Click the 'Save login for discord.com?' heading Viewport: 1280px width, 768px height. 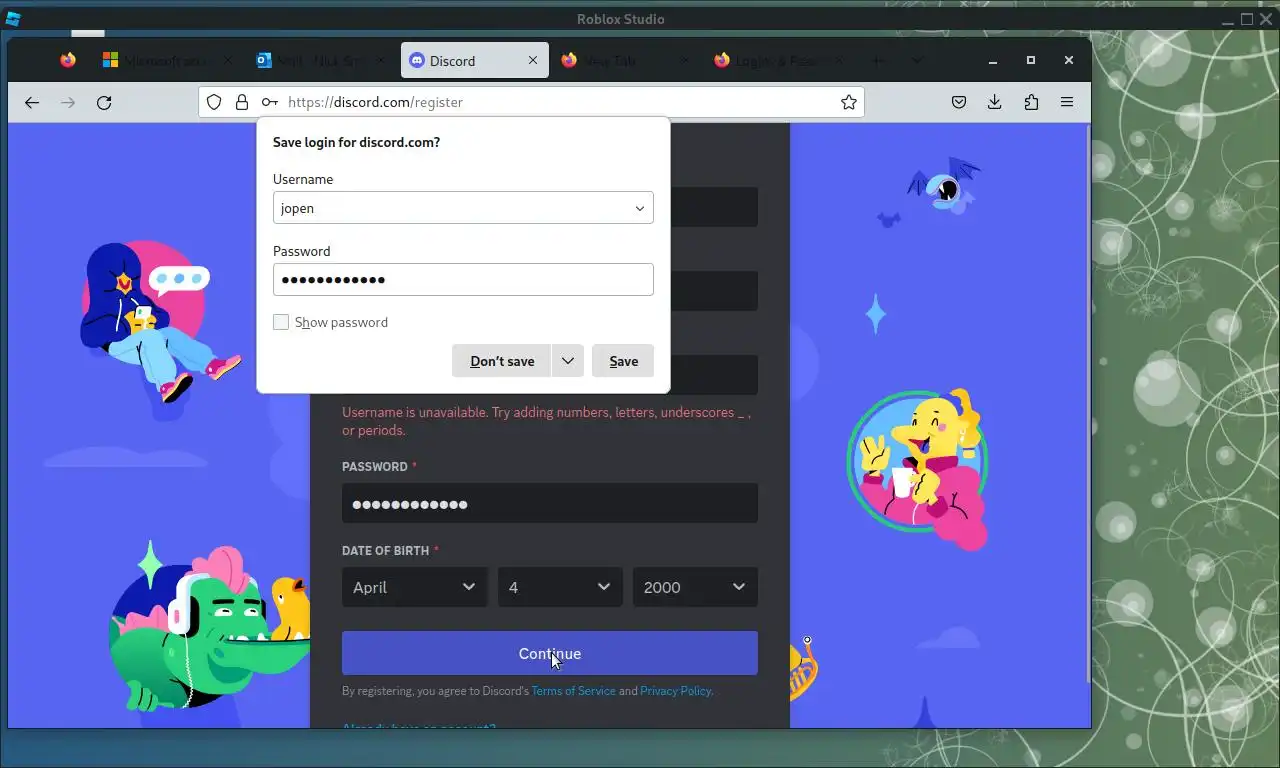[x=356, y=142]
